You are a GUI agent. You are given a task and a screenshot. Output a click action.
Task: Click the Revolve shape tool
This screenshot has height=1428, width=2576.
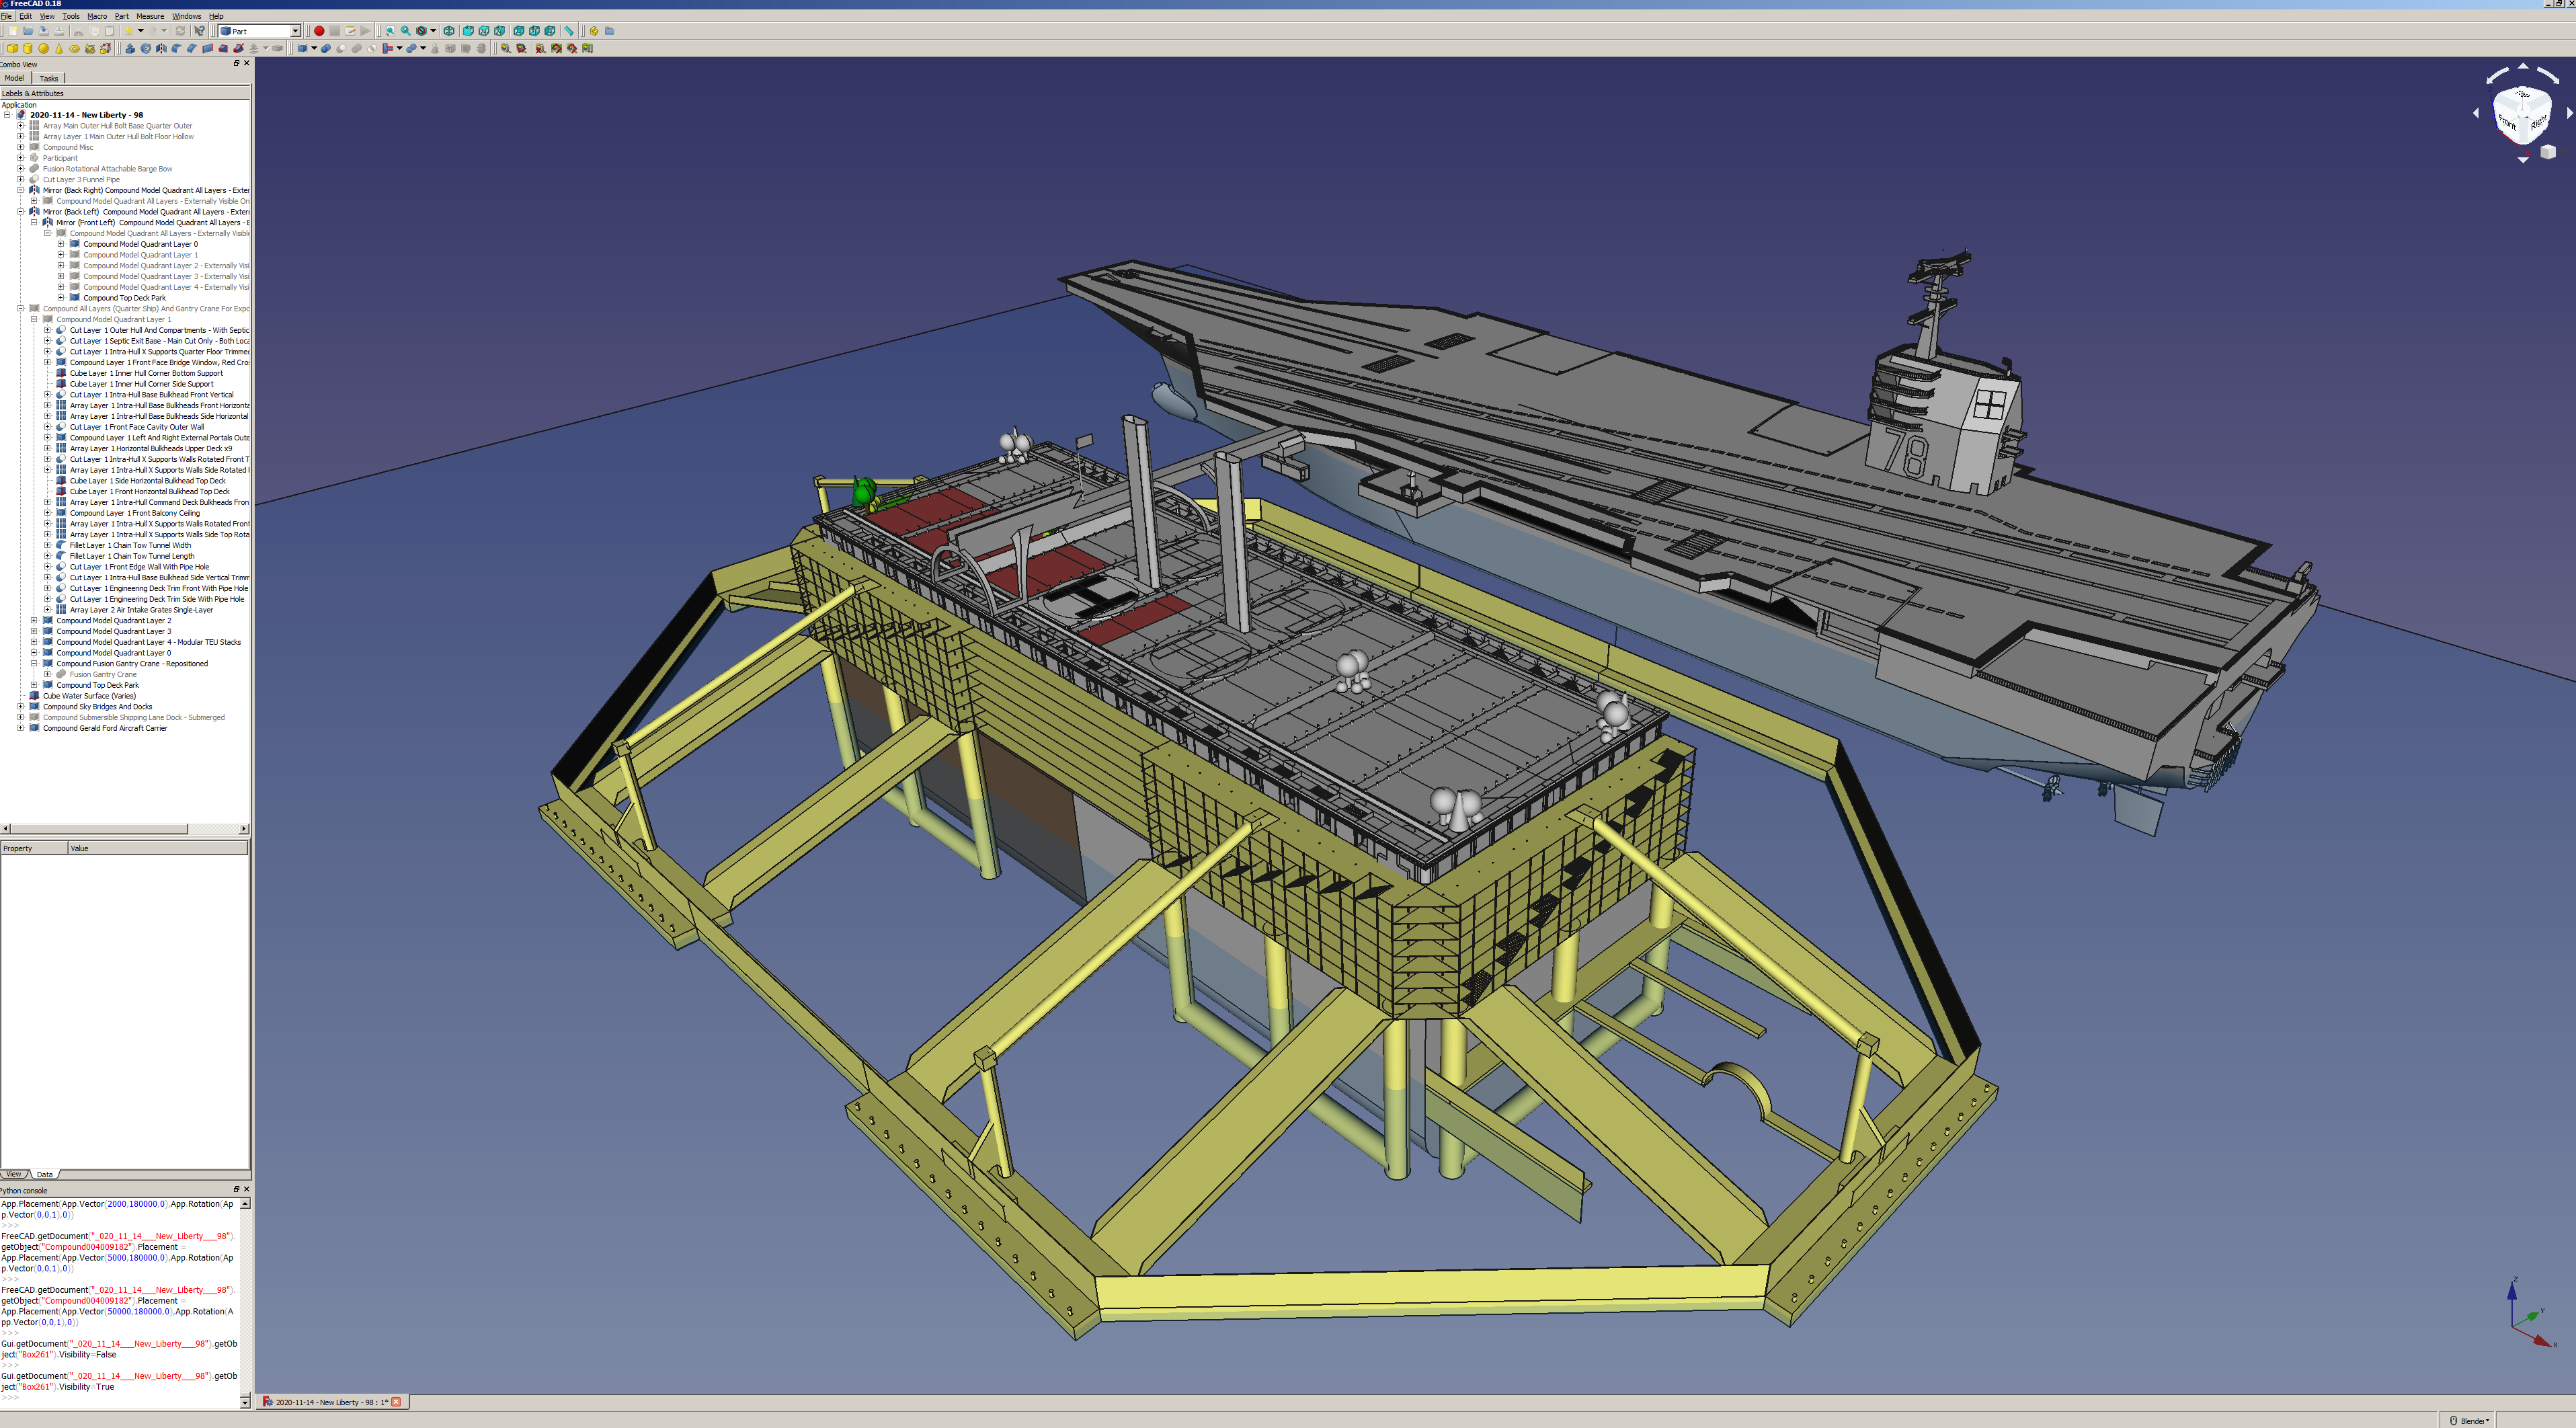146,48
